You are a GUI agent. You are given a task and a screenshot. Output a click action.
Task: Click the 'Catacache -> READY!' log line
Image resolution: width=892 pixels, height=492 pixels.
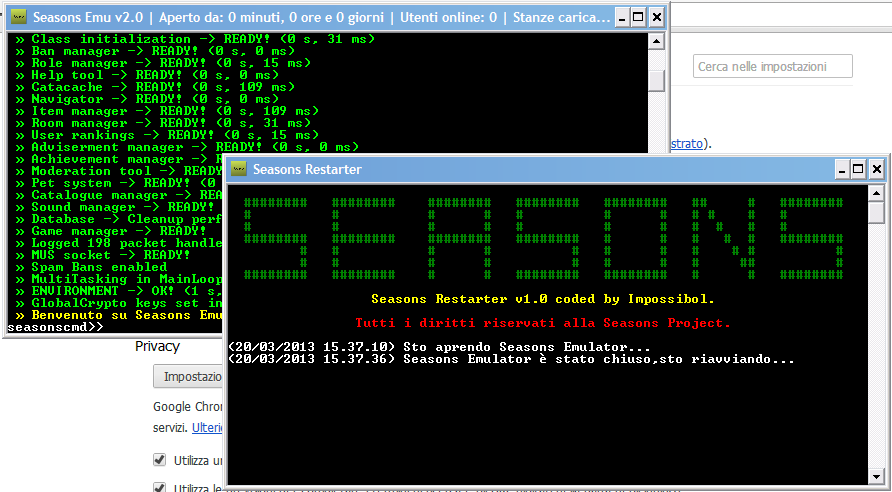[155, 87]
